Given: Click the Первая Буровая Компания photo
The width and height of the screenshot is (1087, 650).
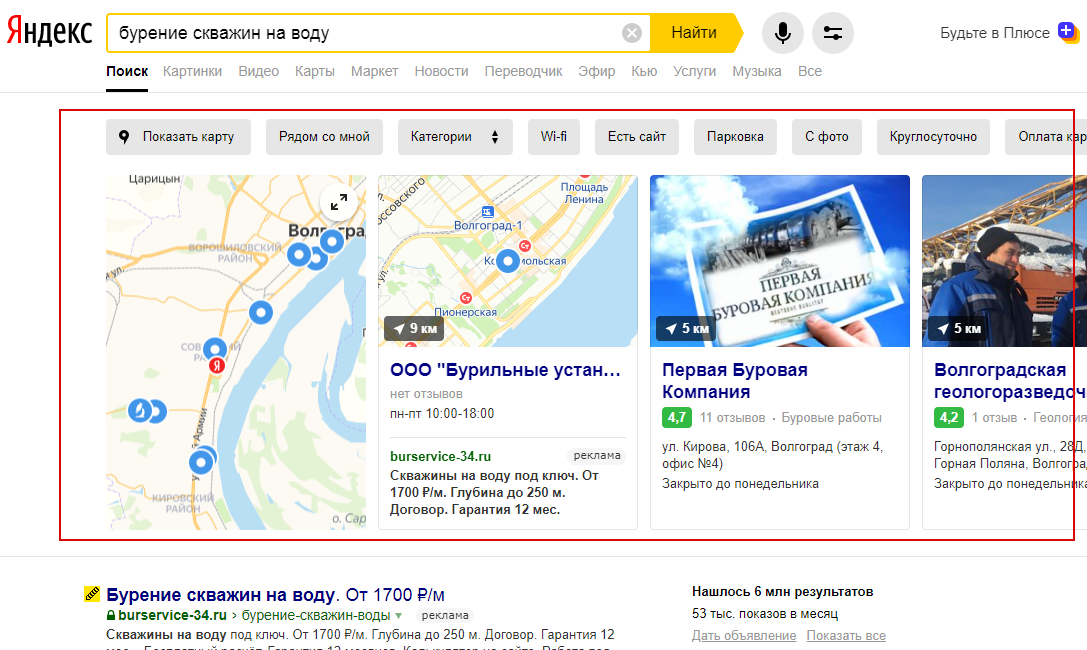Looking at the screenshot, I should tap(780, 261).
